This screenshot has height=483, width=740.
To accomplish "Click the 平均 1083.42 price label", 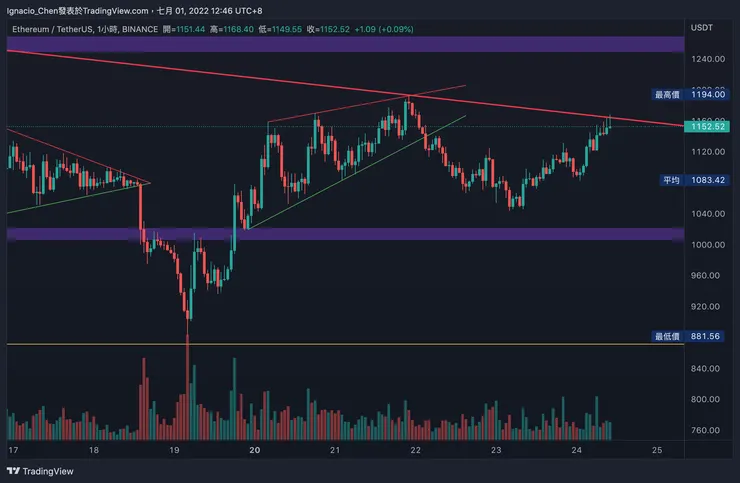I will coord(694,180).
